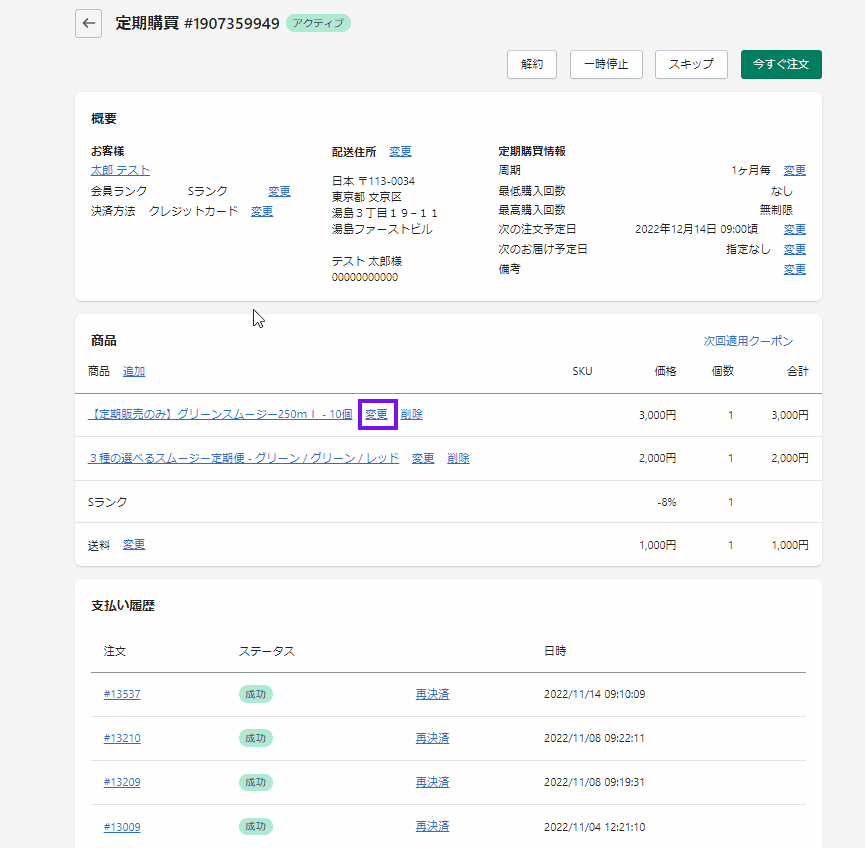
Task: Change the 会員ランク member rank
Action: point(279,191)
